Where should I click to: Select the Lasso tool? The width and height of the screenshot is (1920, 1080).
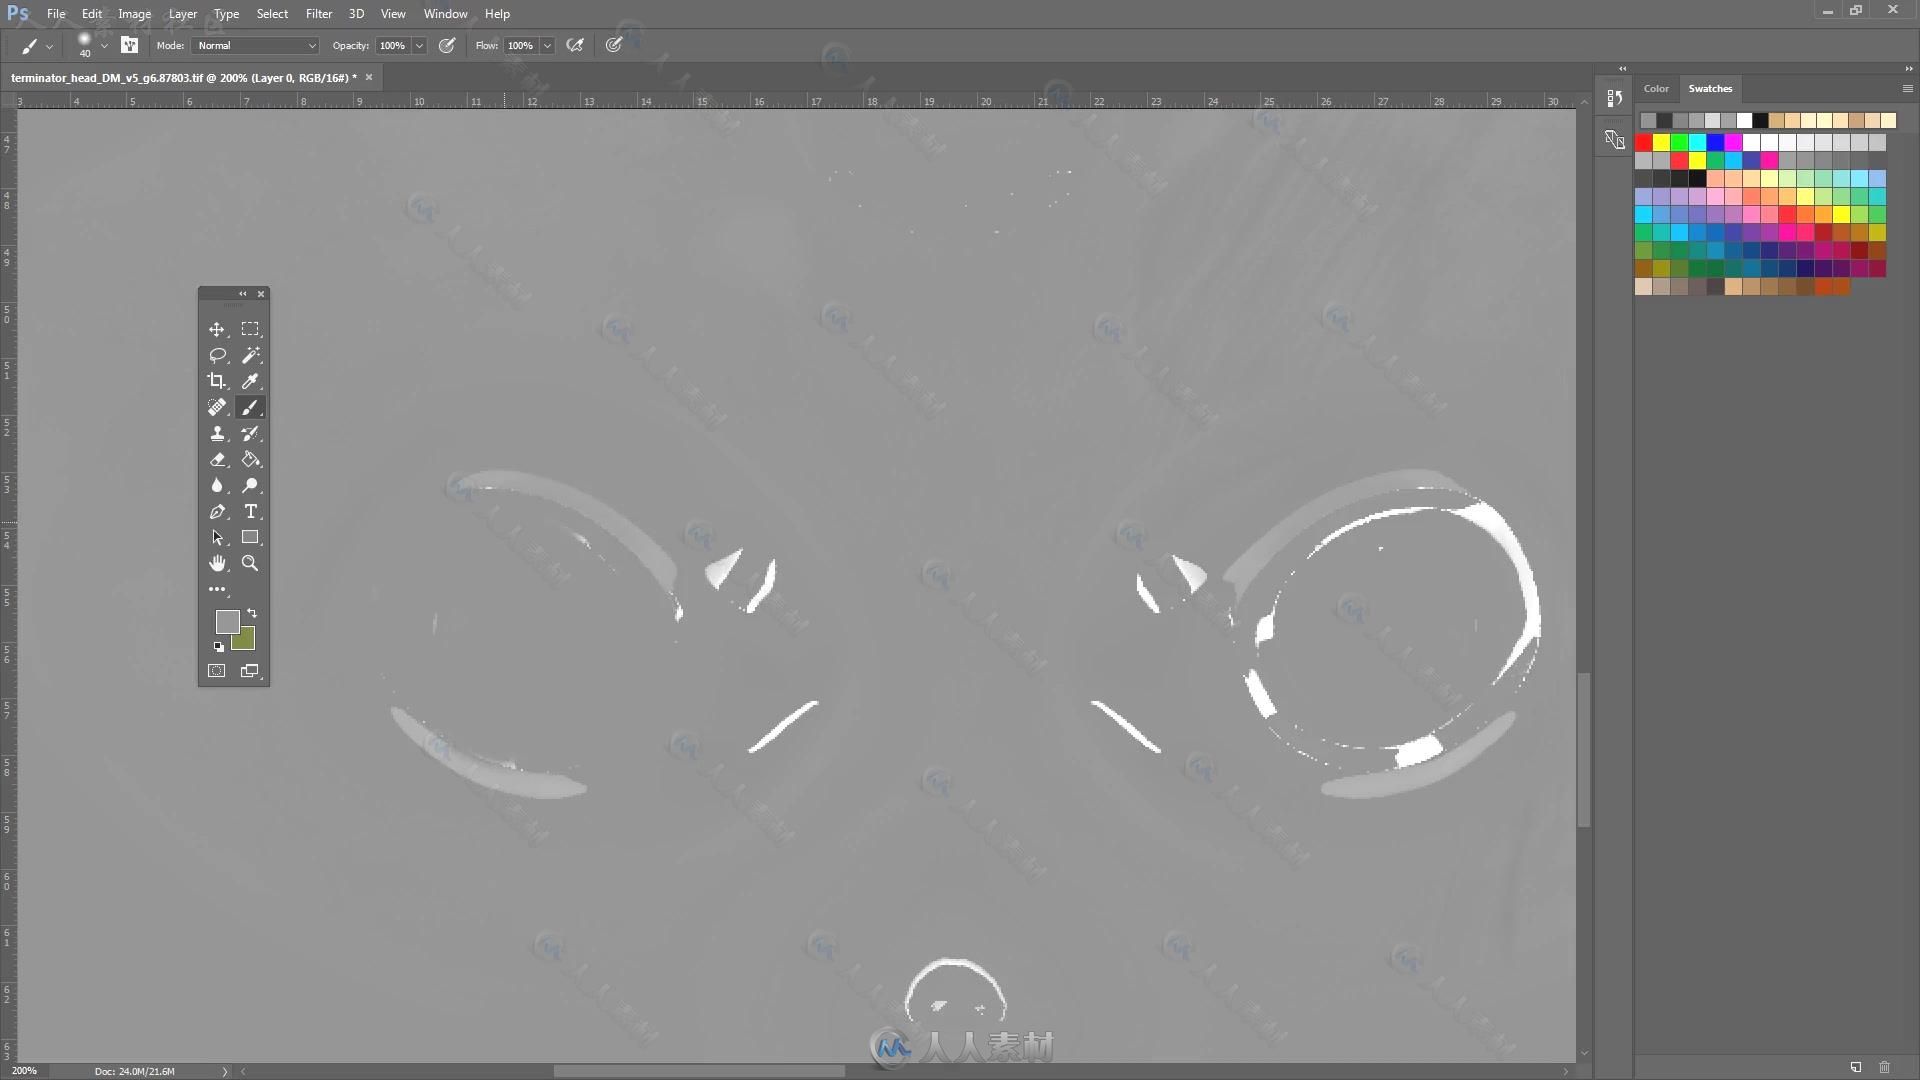216,355
